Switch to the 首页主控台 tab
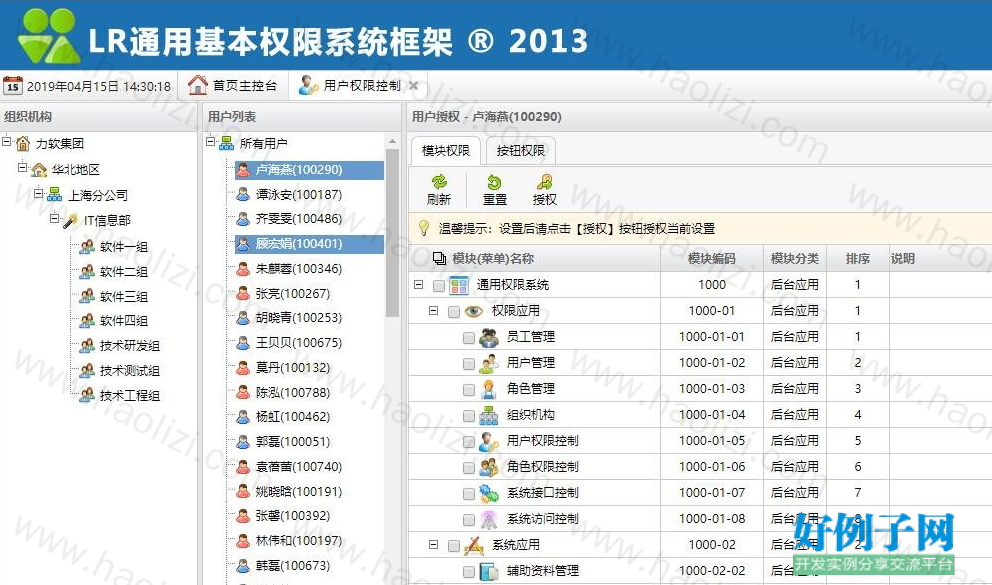992x585 pixels. (233, 85)
